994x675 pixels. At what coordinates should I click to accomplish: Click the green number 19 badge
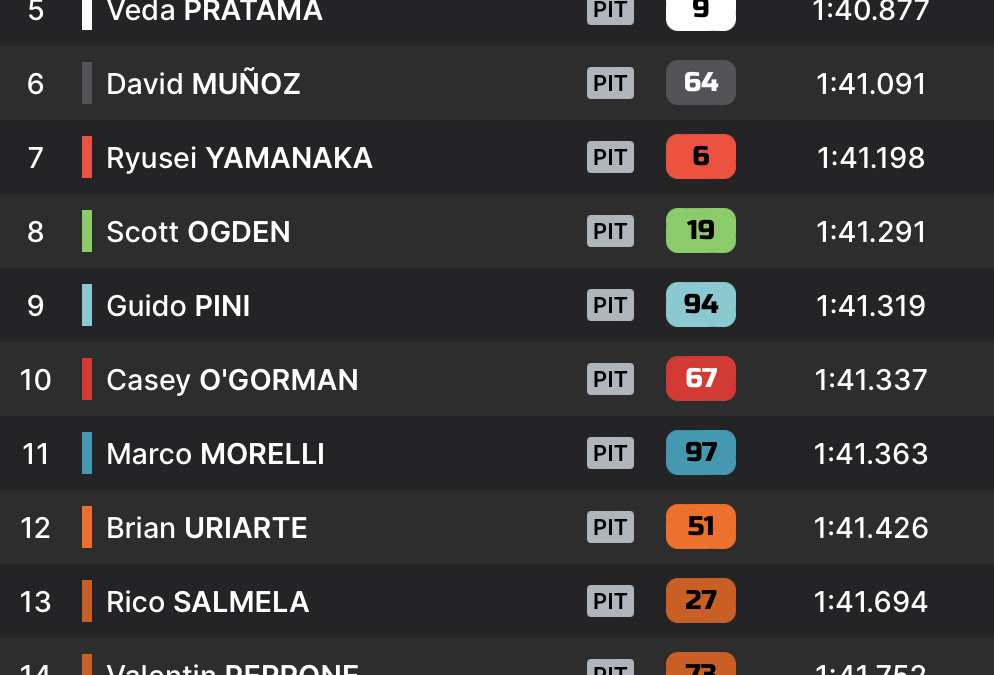coord(700,231)
